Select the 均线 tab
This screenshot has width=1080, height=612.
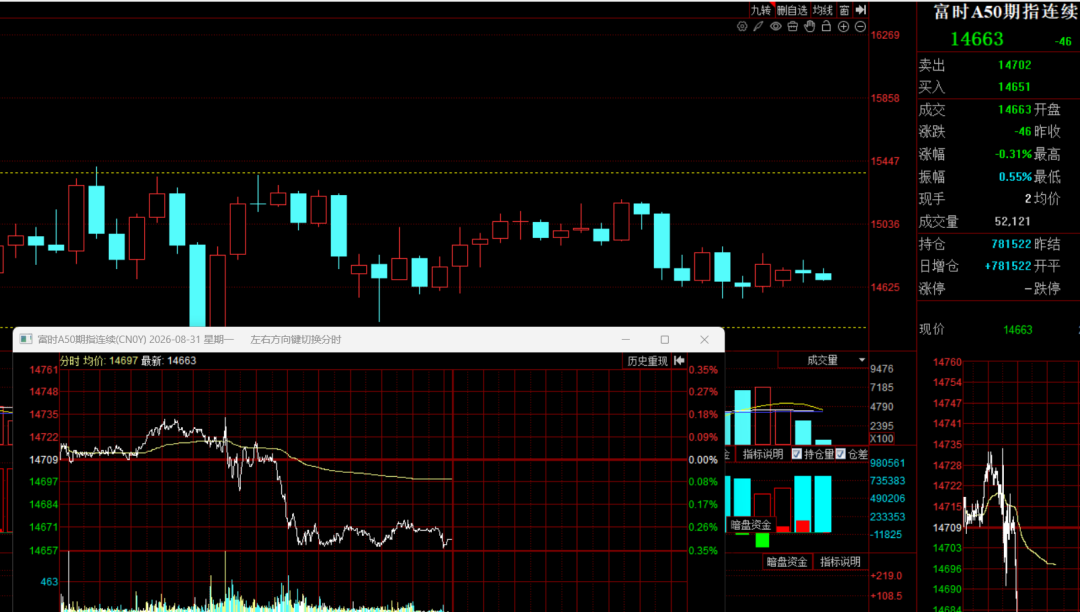(x=822, y=10)
